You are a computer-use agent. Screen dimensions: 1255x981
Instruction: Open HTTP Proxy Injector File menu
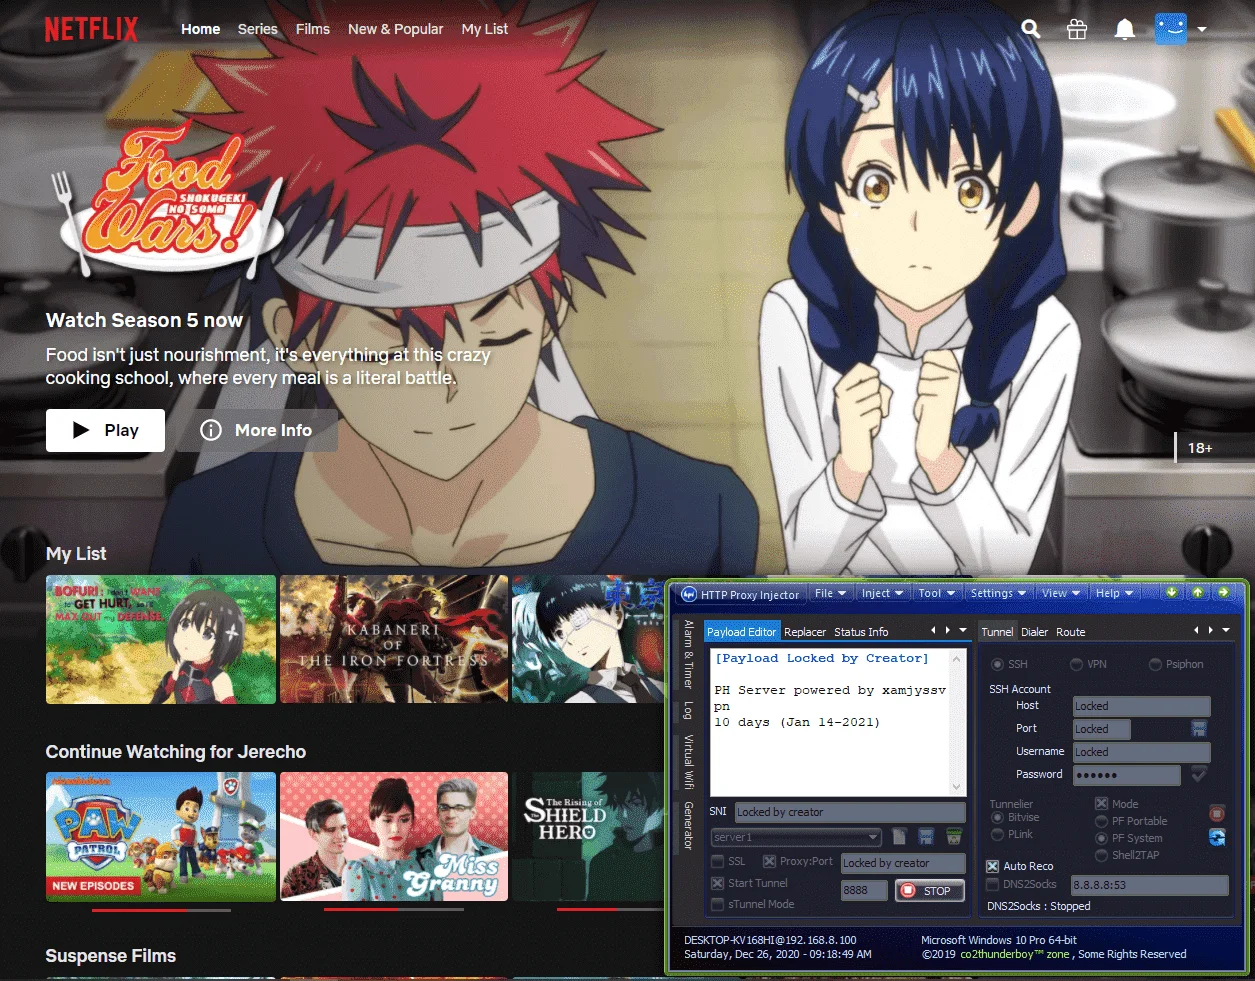coord(830,593)
